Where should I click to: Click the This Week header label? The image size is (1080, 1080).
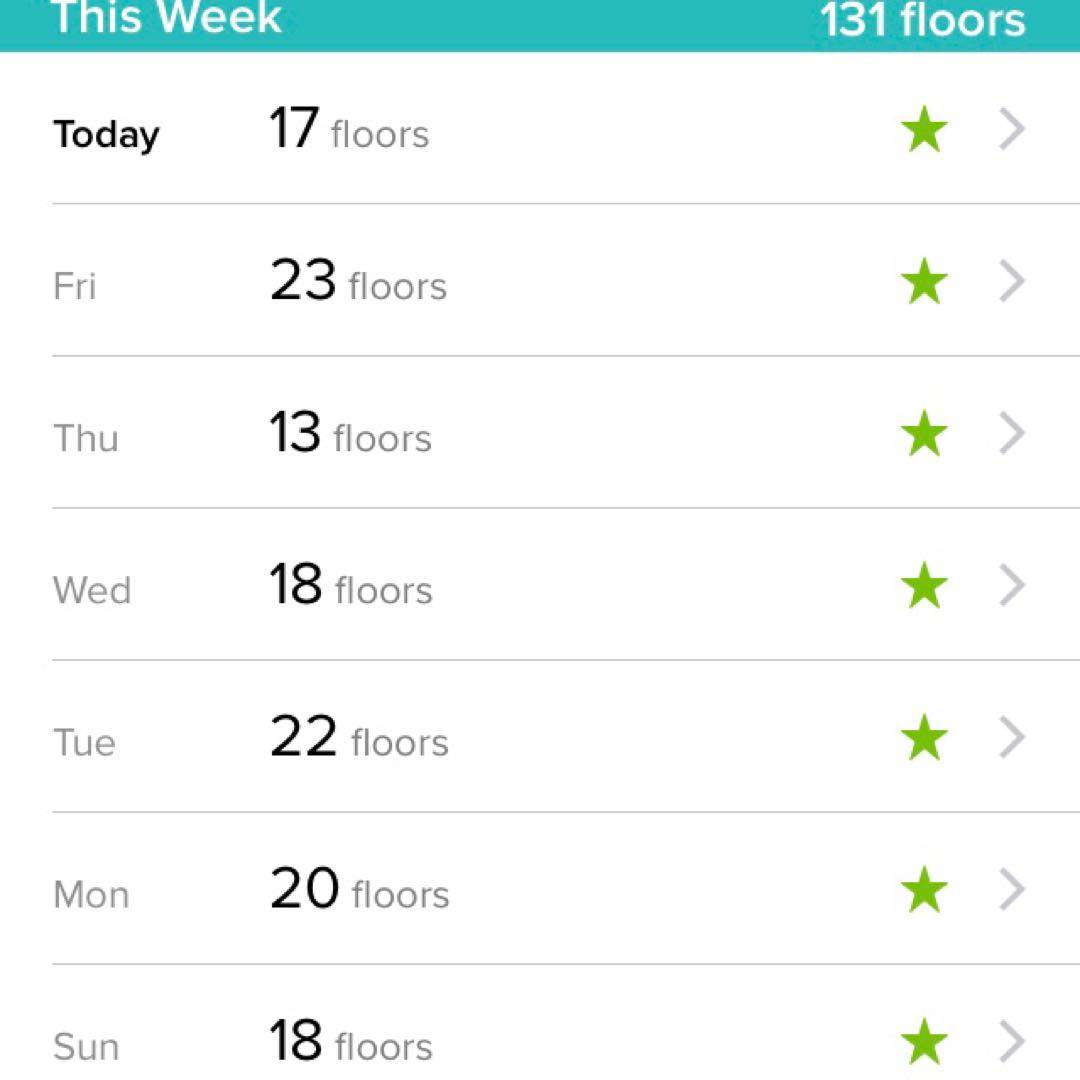[166, 18]
